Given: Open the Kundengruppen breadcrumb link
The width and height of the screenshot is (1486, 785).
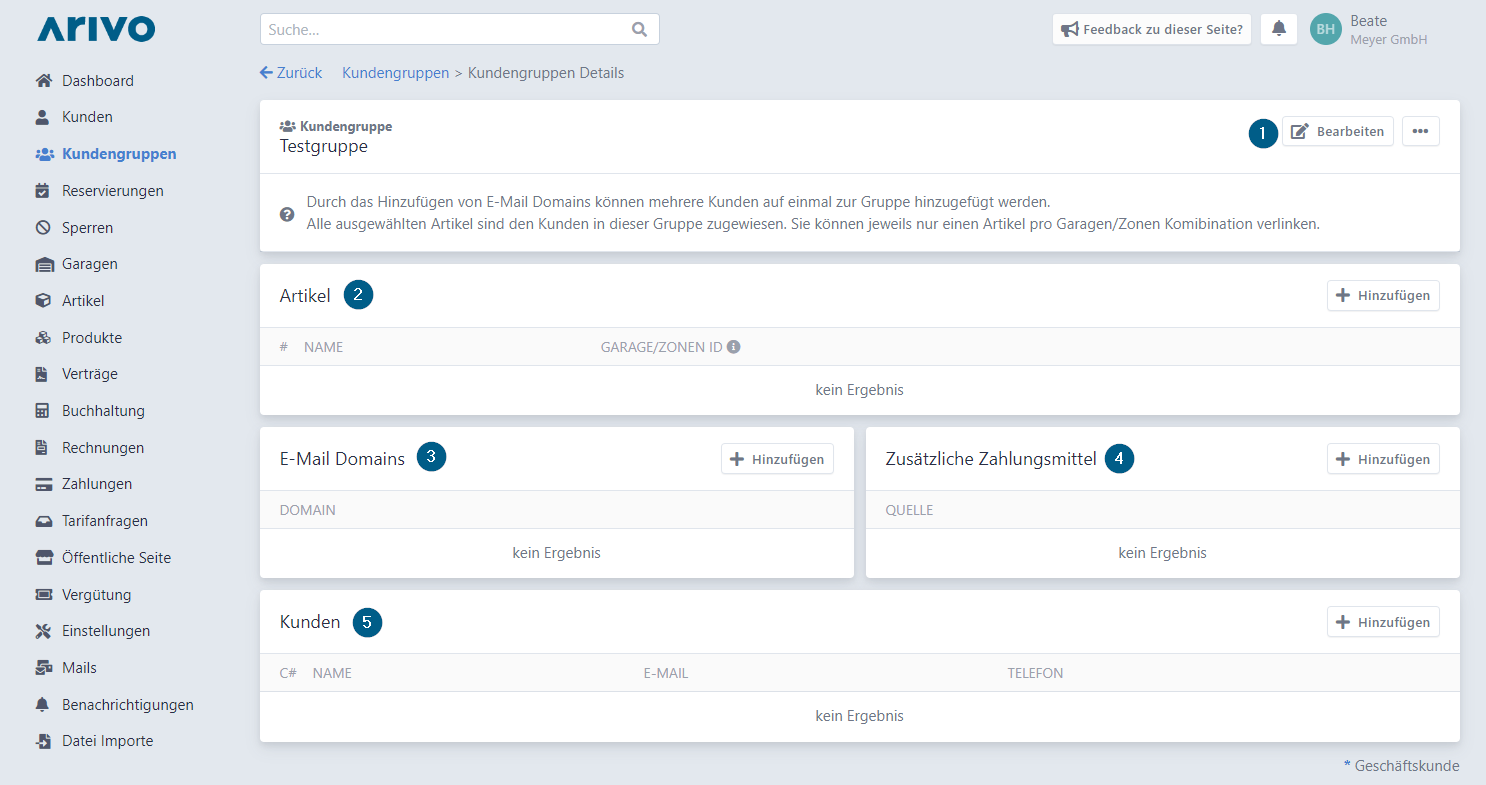Looking at the screenshot, I should click(x=395, y=73).
